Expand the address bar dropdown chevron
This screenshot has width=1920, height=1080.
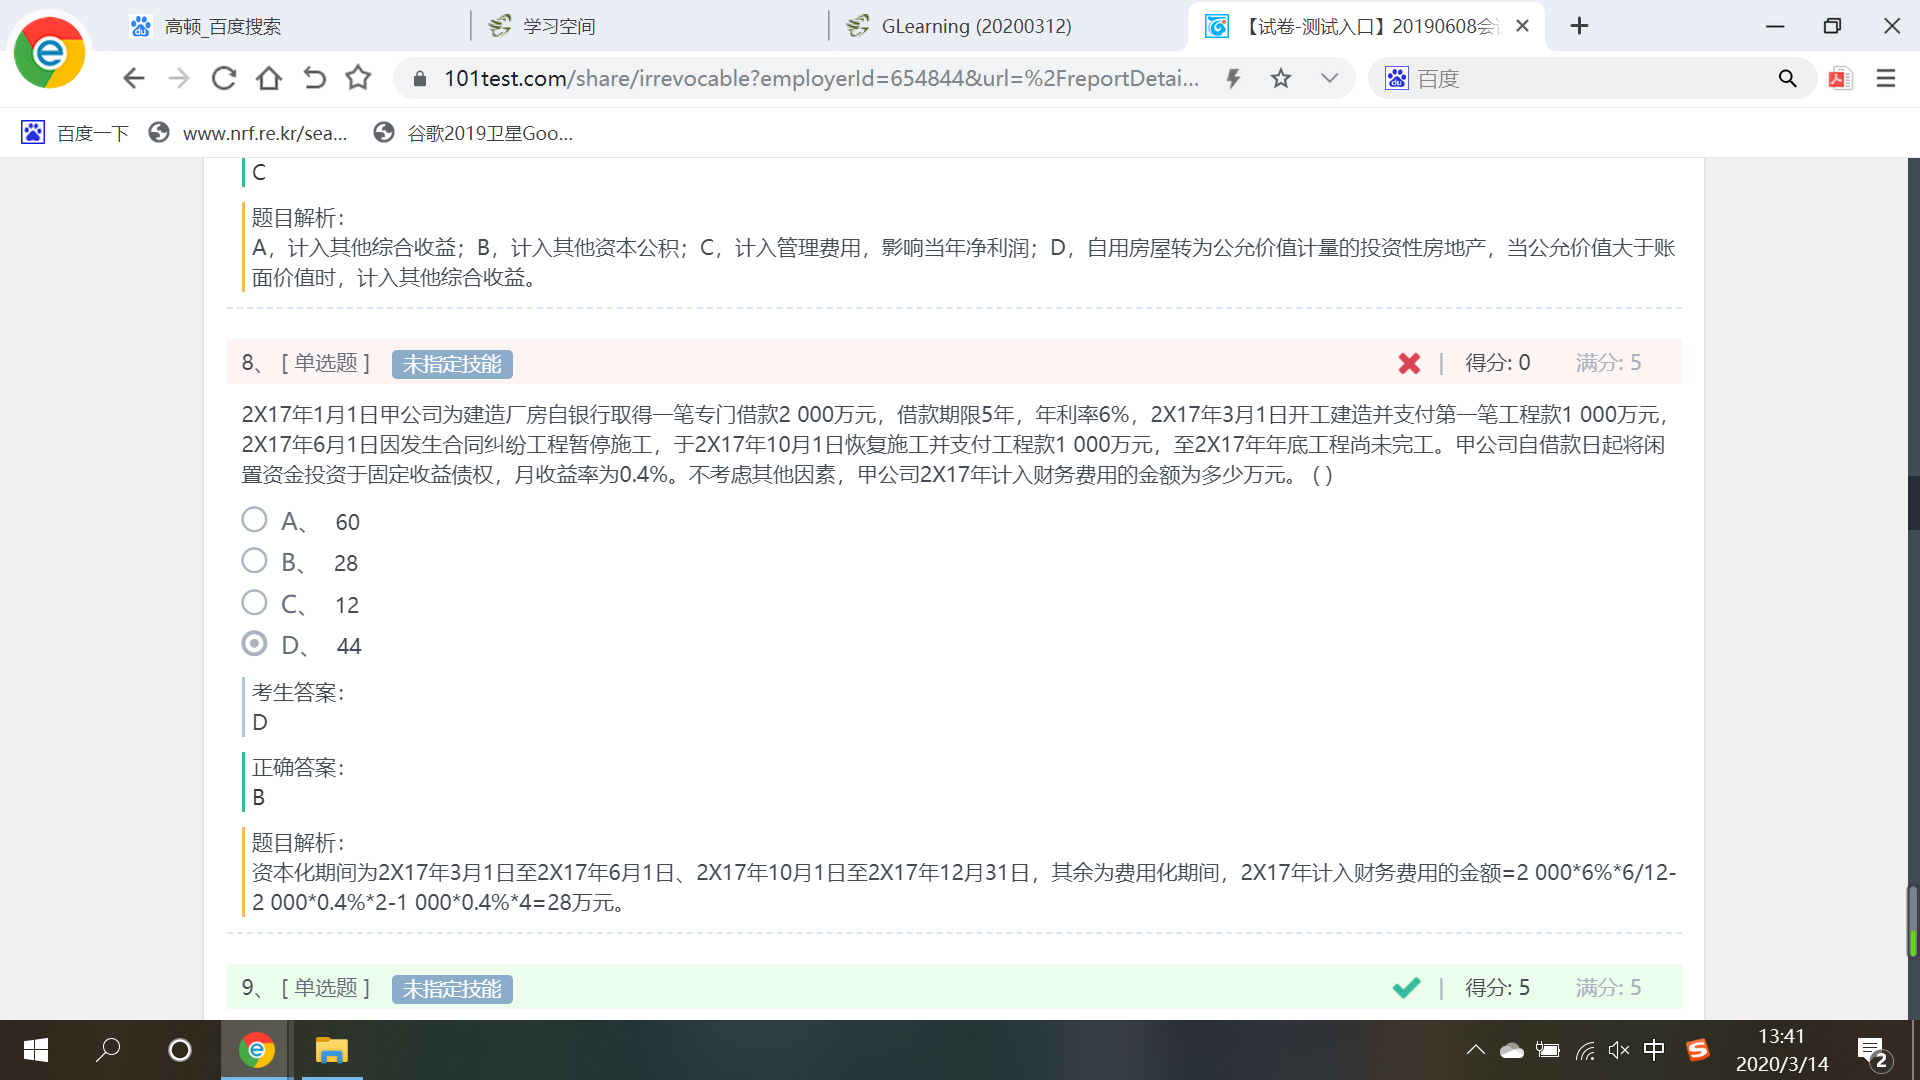pos(1329,78)
